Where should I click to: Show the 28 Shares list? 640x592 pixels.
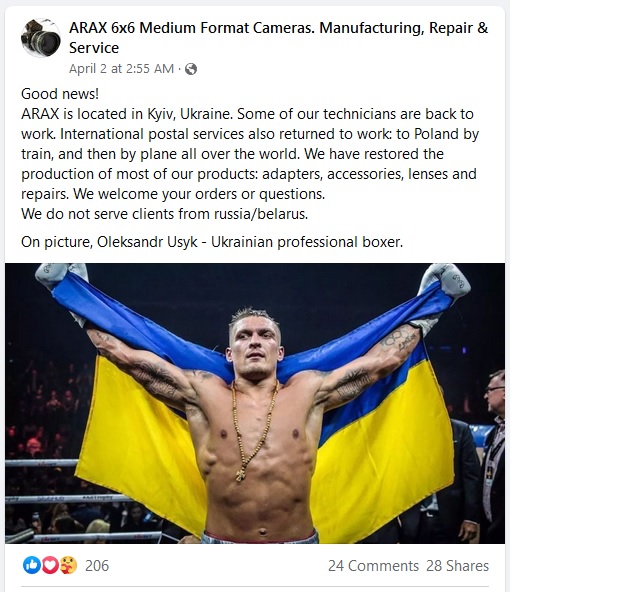457,566
